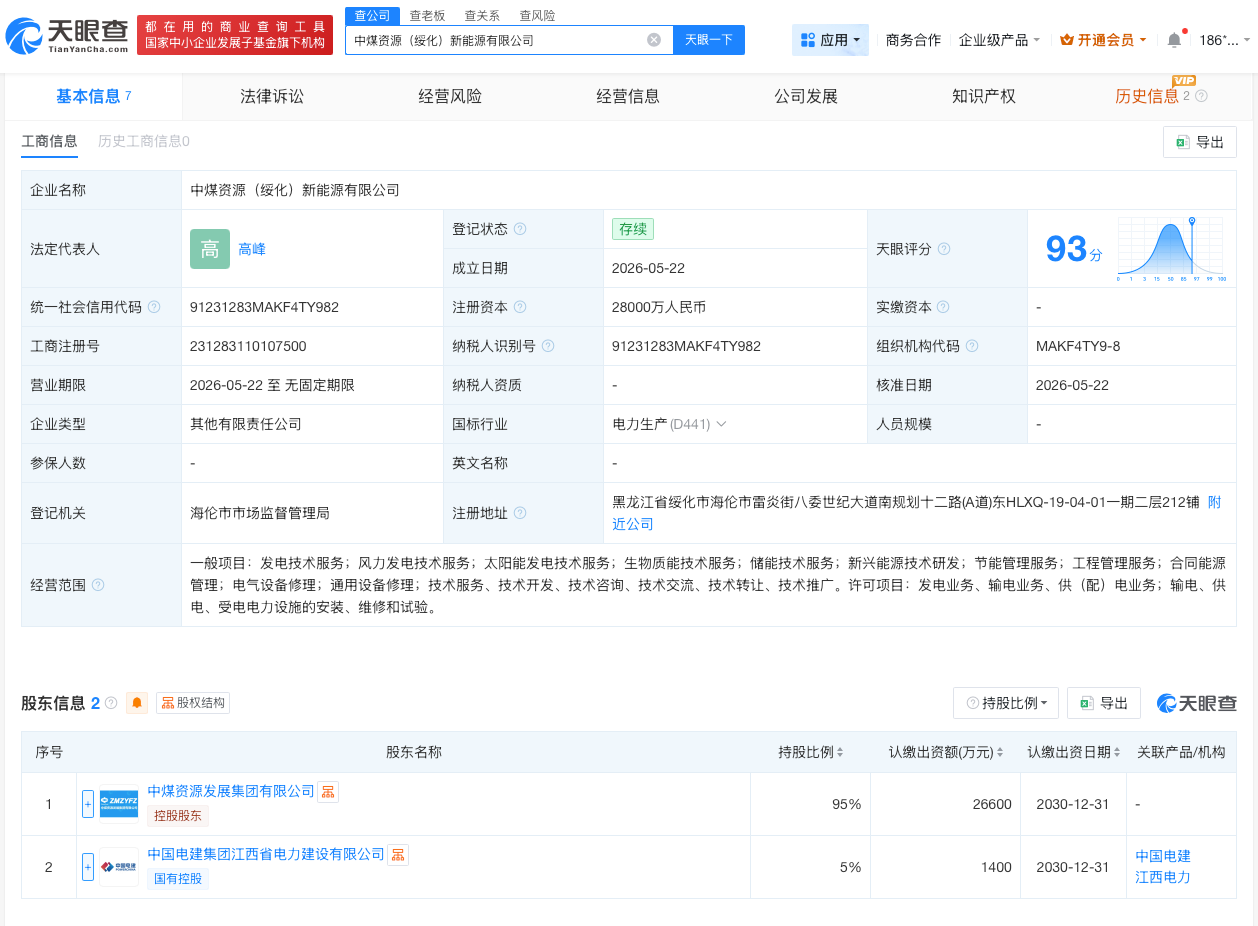
Task: Click the legal representative avatar 高
Action: 210,249
